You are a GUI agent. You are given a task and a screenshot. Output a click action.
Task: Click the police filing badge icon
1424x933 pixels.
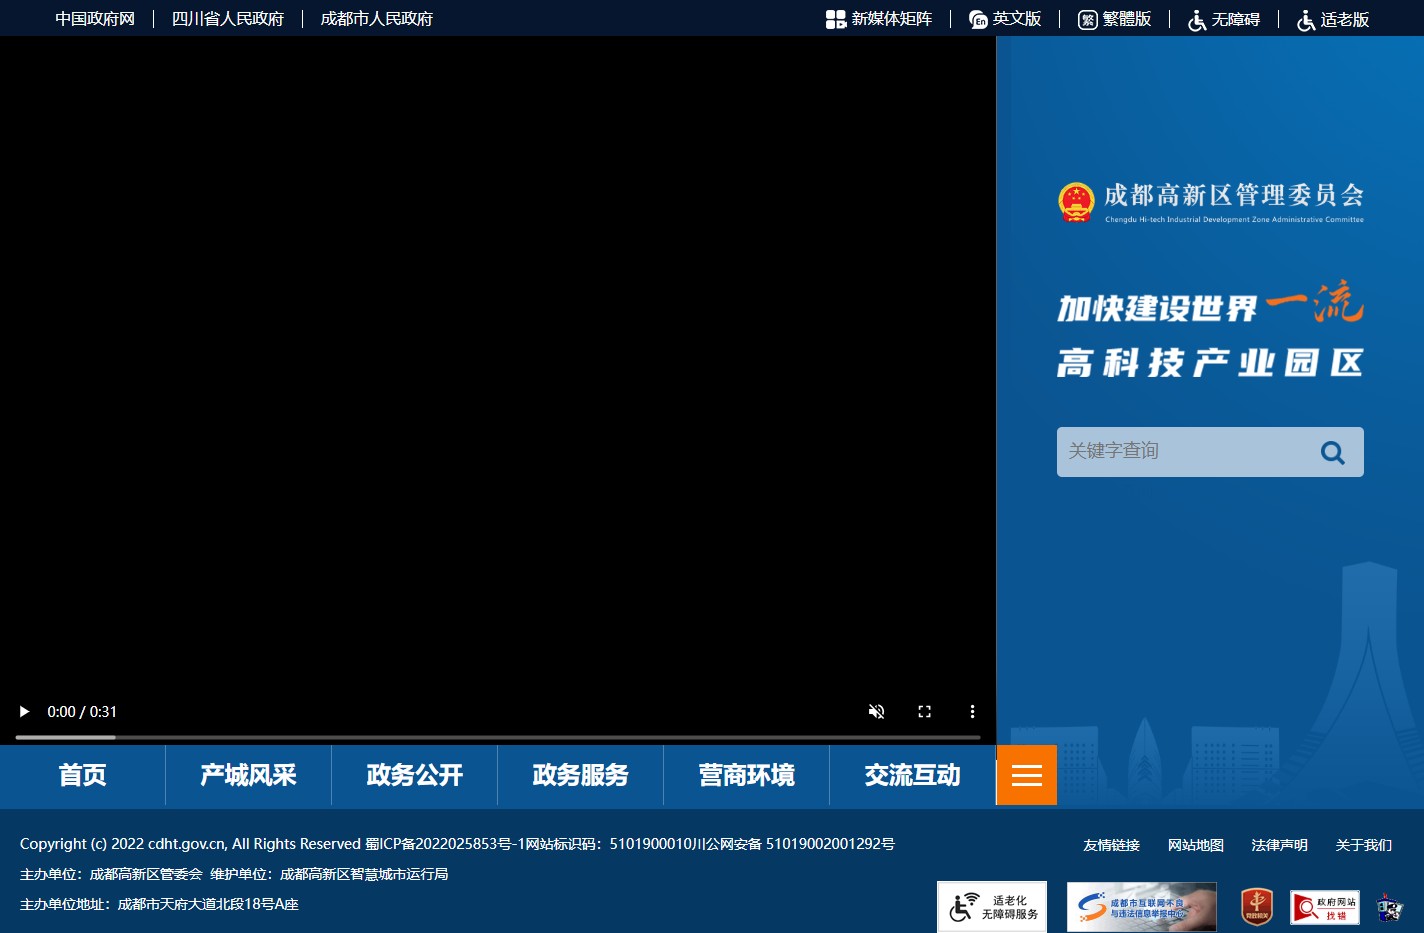[1390, 907]
